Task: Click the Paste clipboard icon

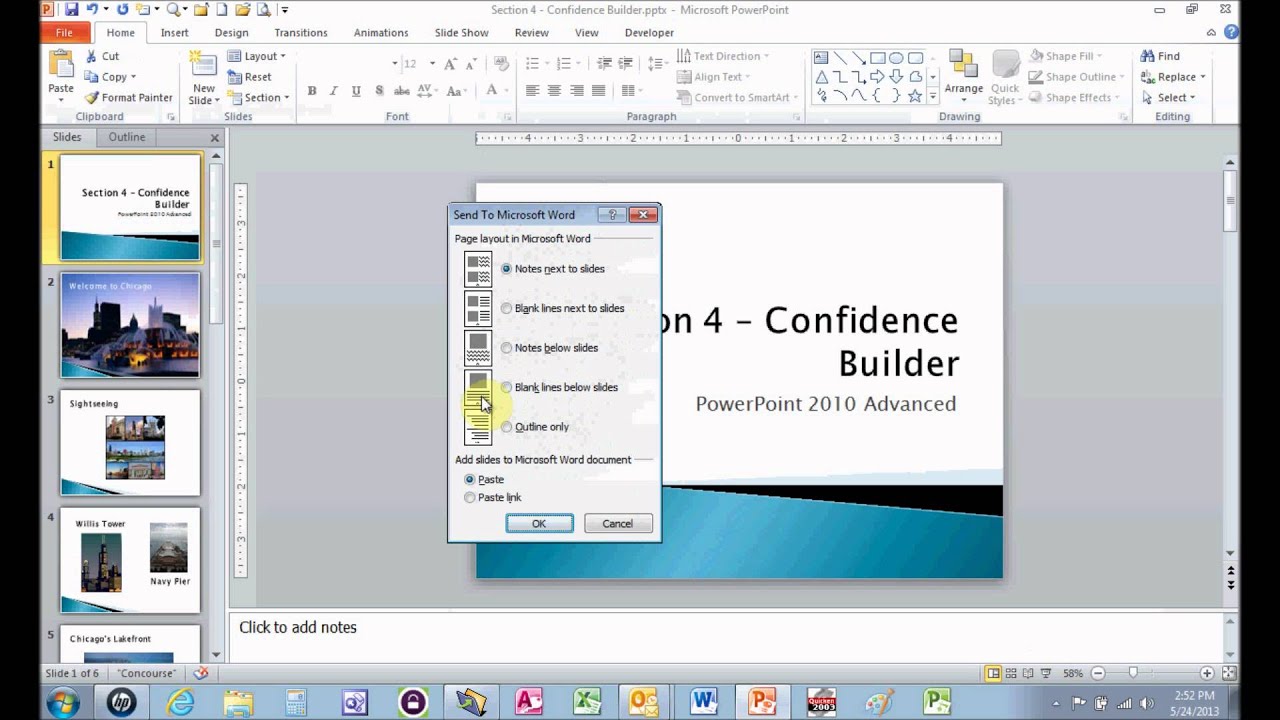Action: click(x=61, y=62)
